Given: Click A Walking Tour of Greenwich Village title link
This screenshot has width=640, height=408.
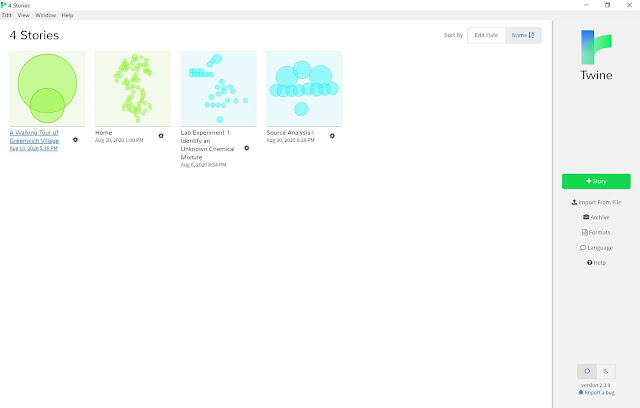Looking at the screenshot, I should pos(34,137).
